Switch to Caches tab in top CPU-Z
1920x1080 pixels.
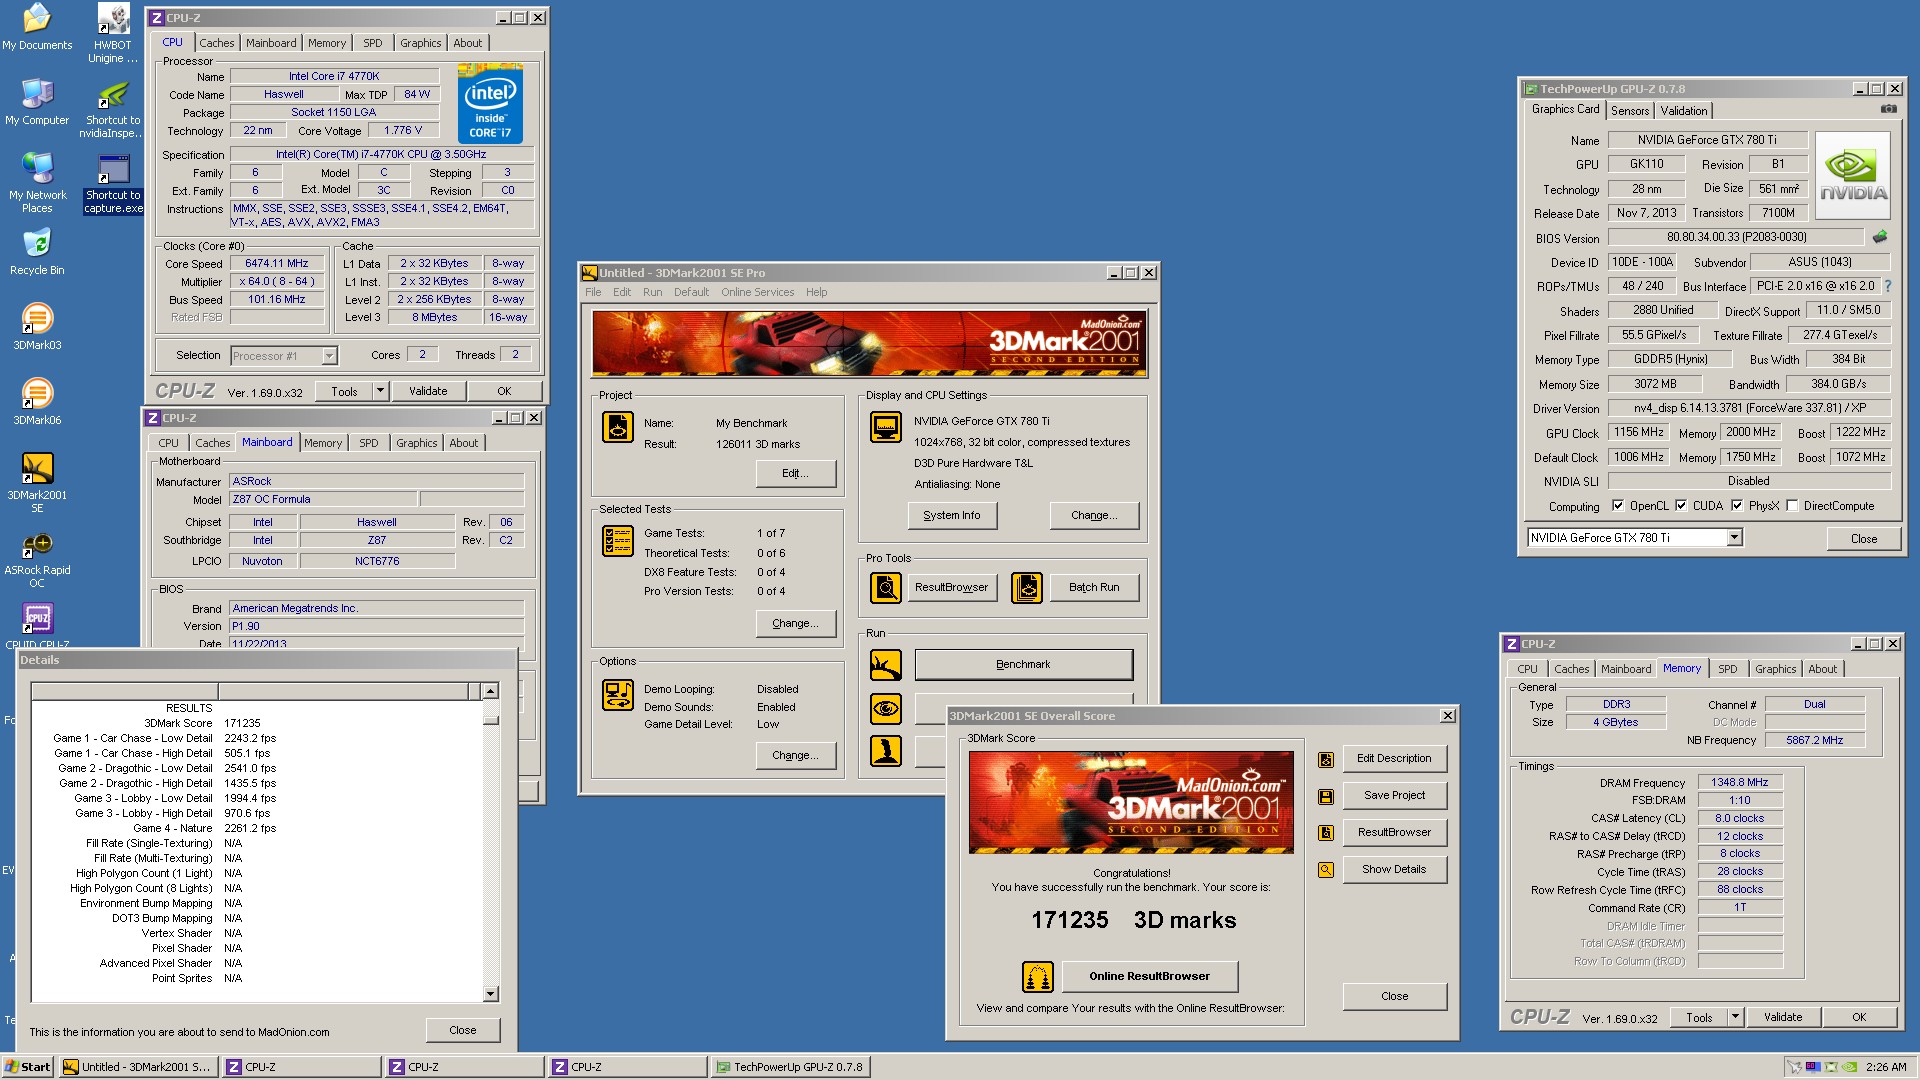point(216,43)
